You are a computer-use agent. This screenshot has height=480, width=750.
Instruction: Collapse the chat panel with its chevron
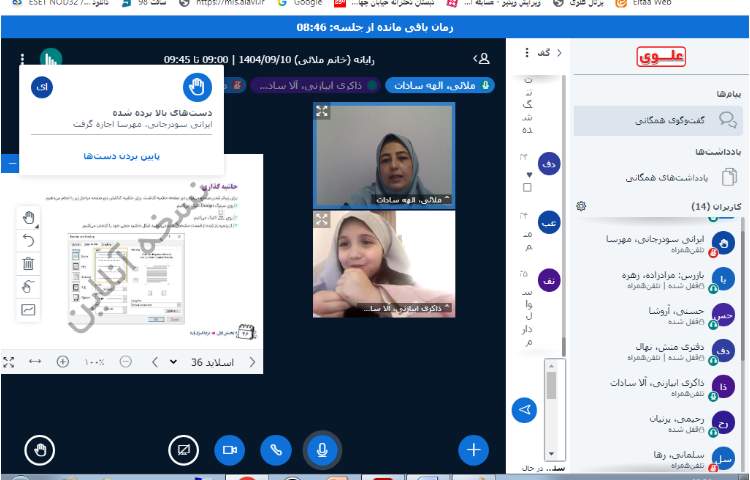[x=559, y=53]
